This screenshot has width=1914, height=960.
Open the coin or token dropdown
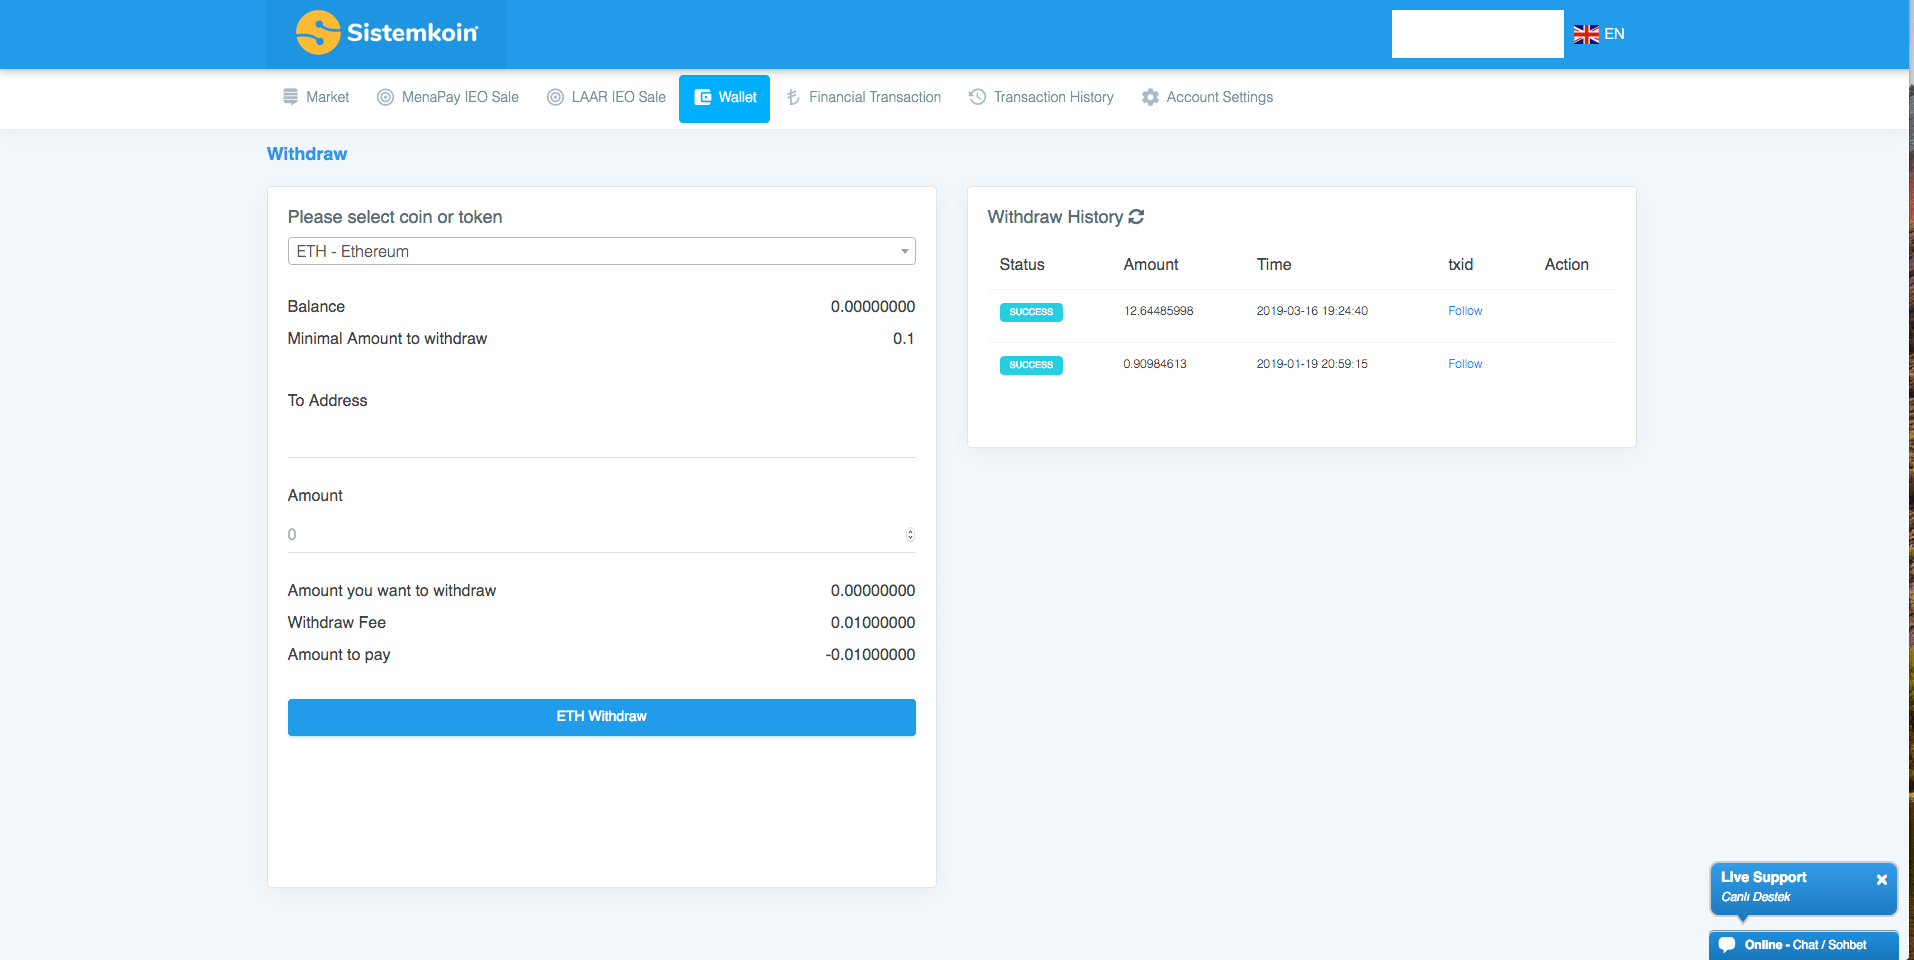tap(601, 251)
